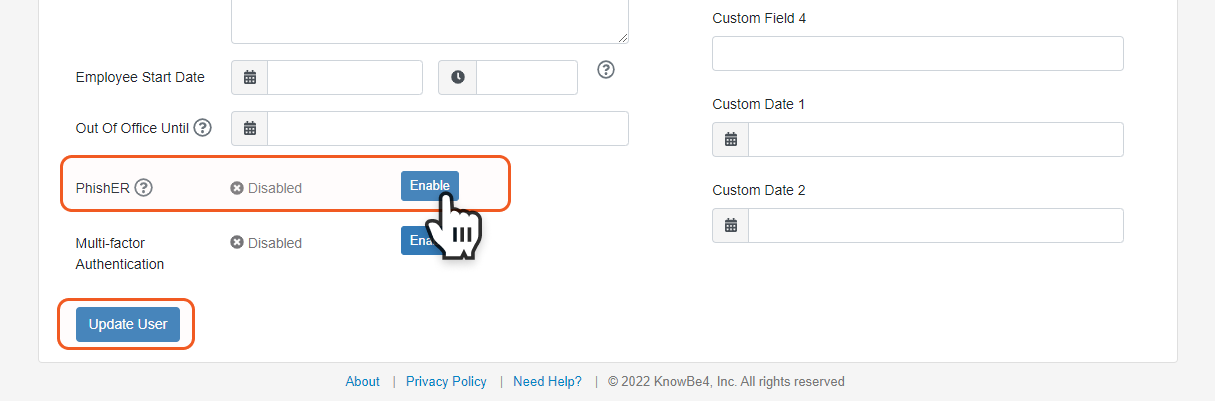Click the help icon beside the start time field
This screenshot has width=1215, height=401.
pos(606,70)
